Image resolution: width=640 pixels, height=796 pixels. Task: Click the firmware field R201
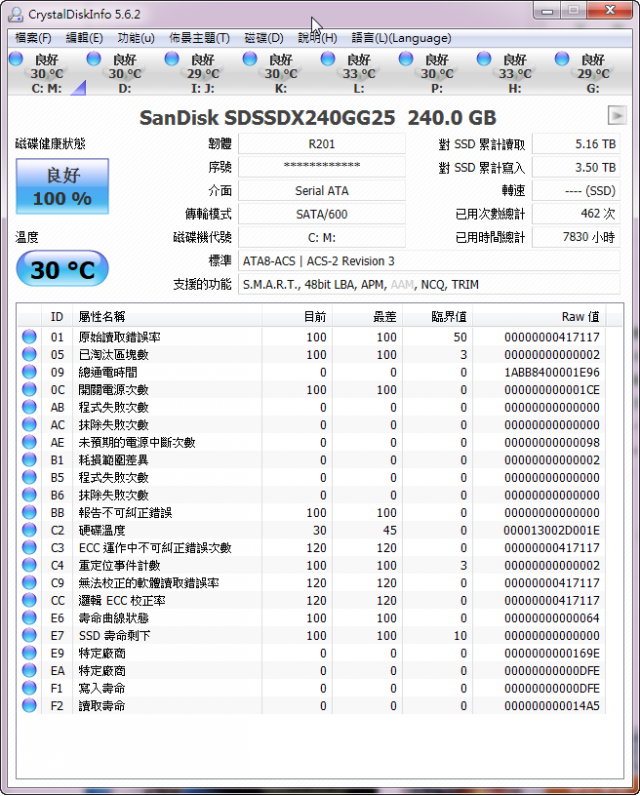point(322,144)
